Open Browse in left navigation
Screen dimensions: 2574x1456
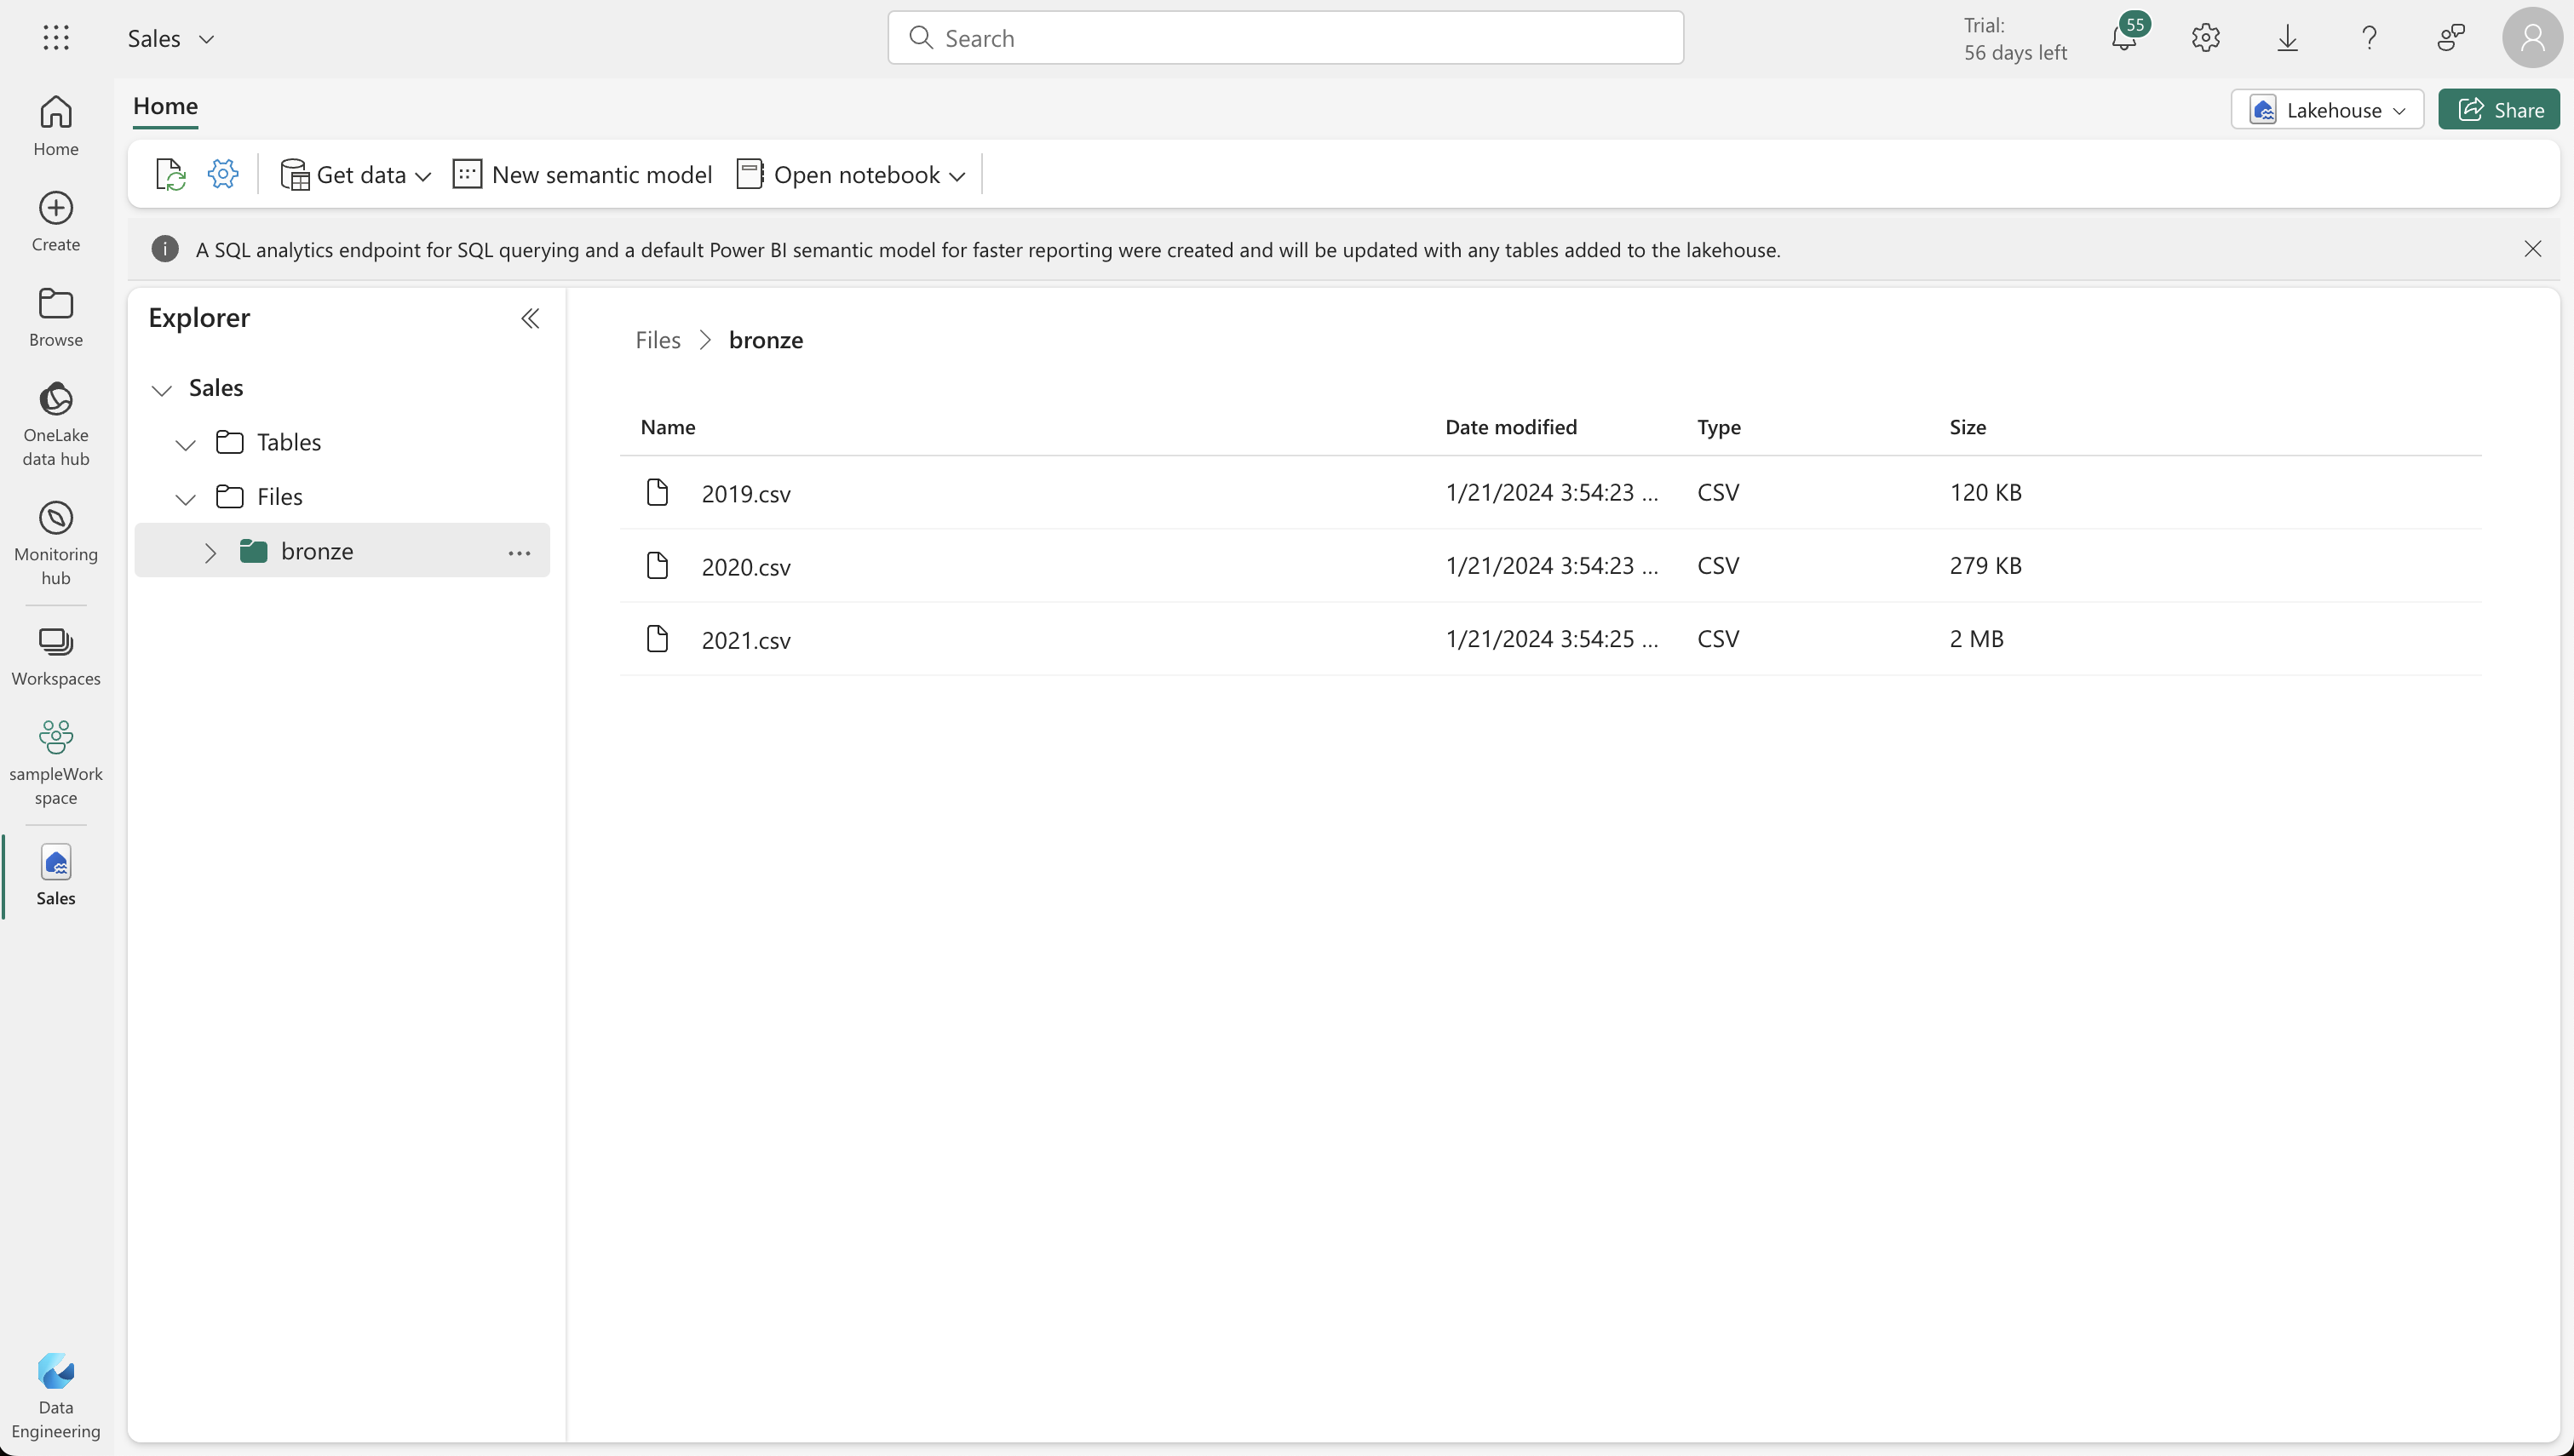[56, 317]
